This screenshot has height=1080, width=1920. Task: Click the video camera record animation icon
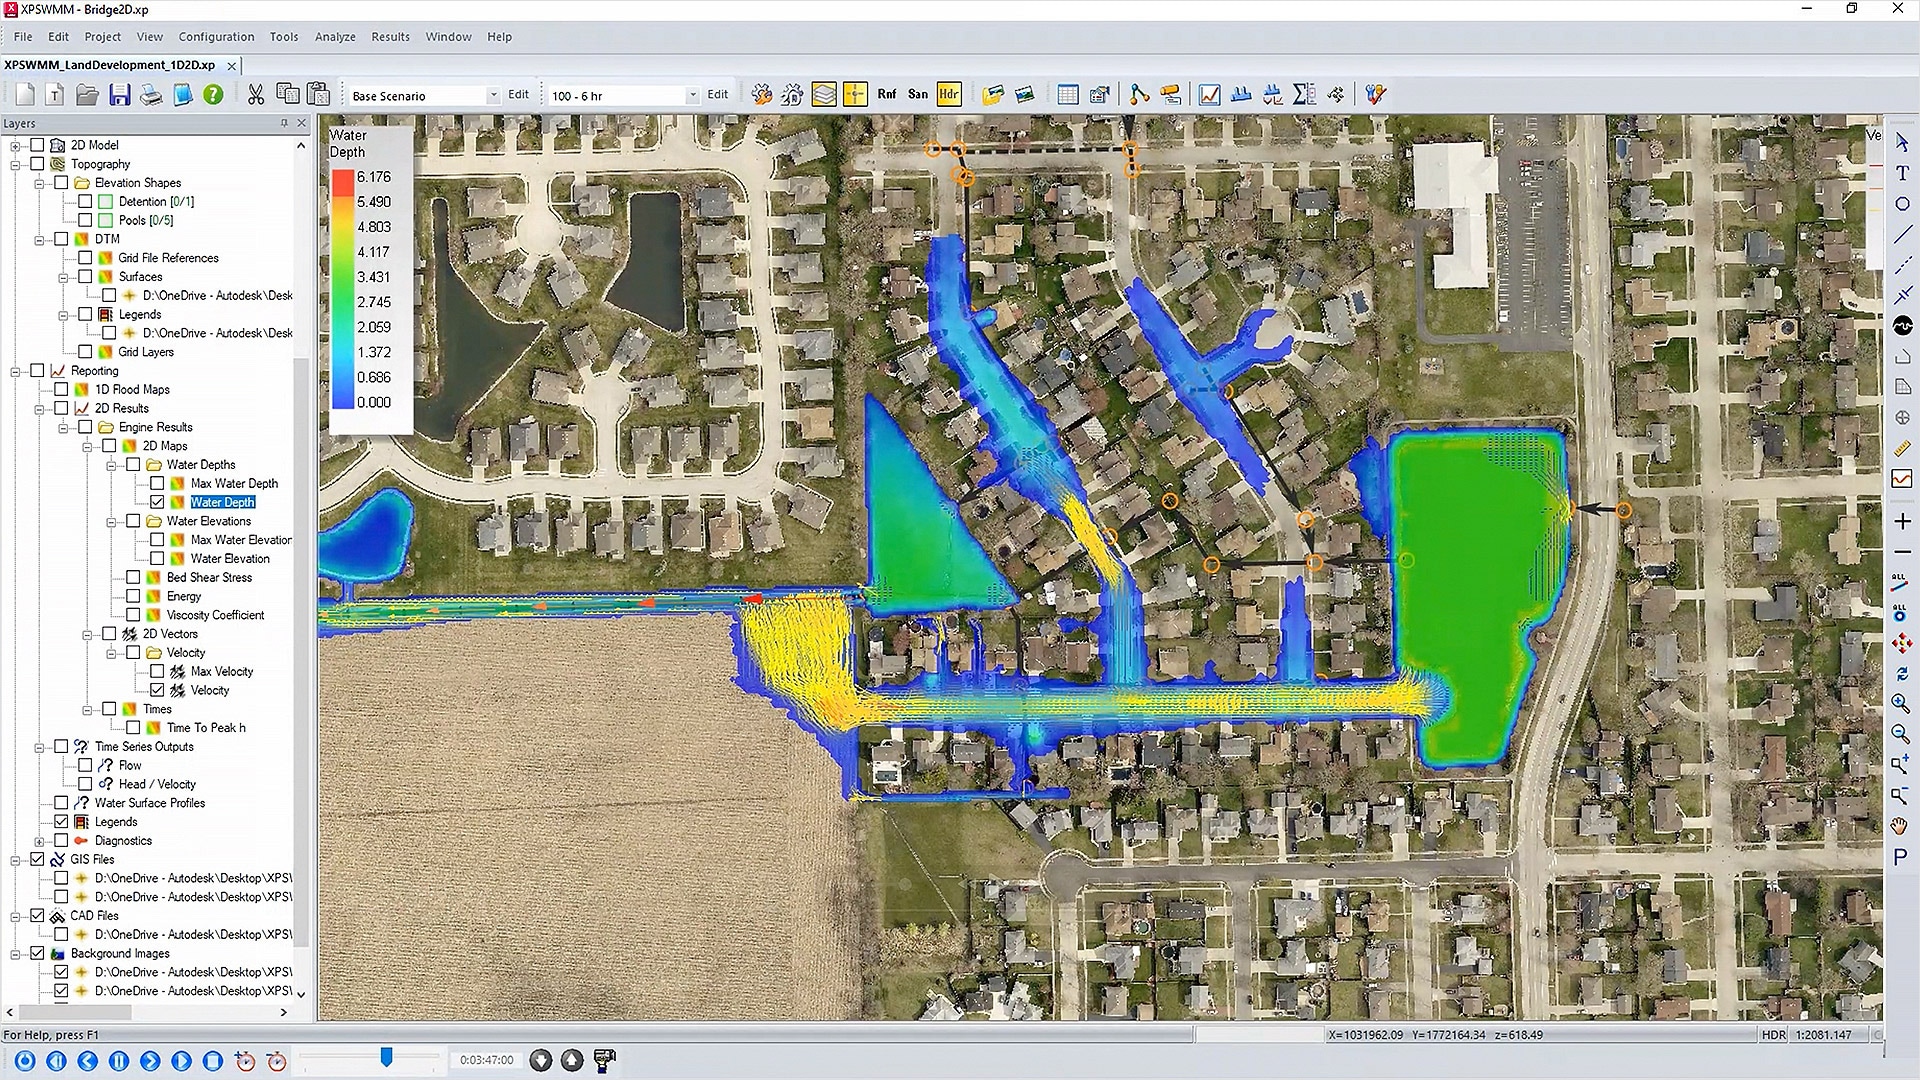[603, 1060]
